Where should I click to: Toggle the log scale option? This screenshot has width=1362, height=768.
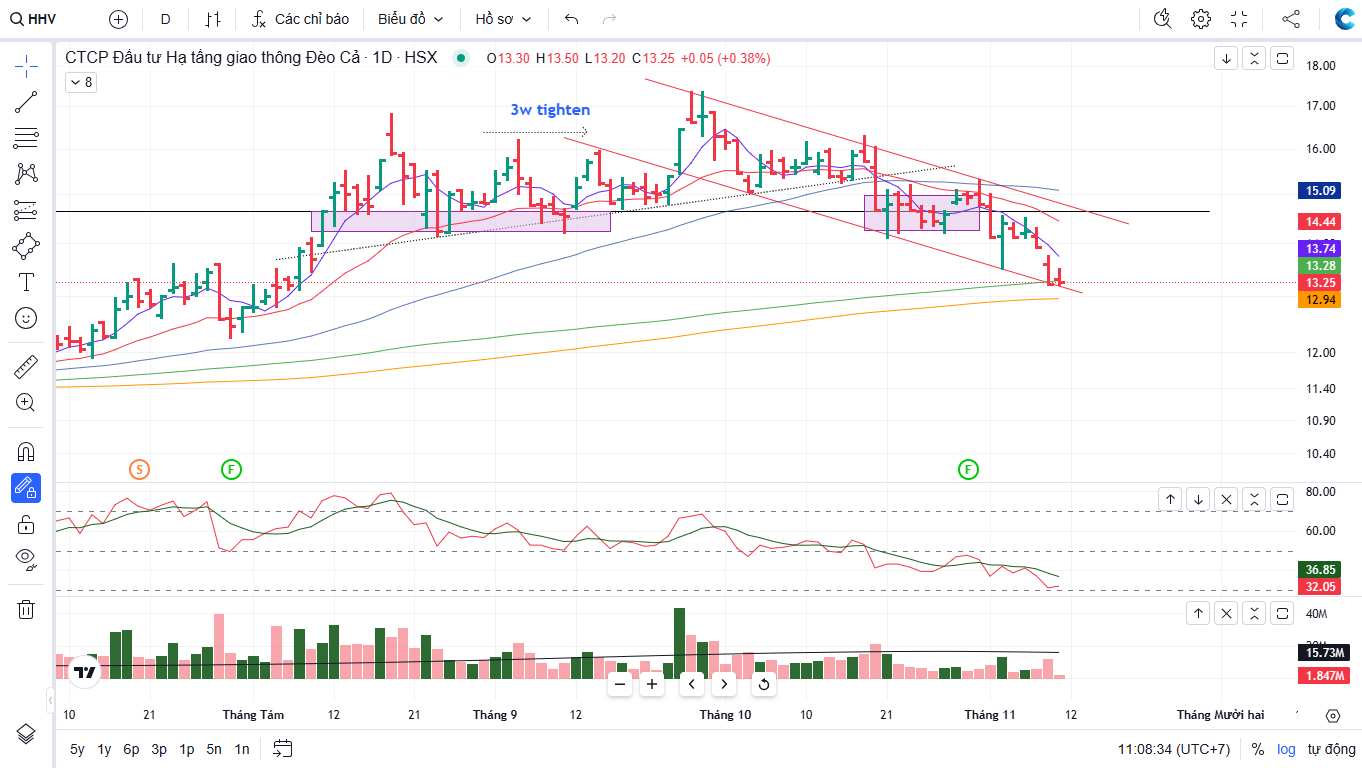tap(1286, 749)
